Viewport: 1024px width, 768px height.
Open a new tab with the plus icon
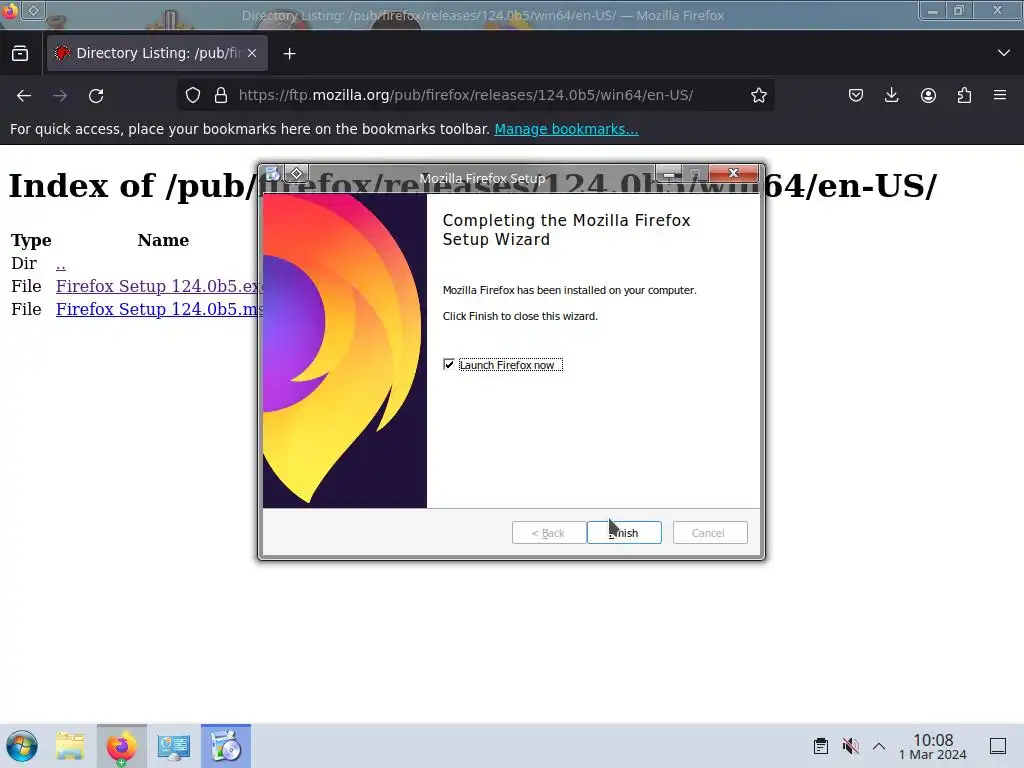click(289, 54)
